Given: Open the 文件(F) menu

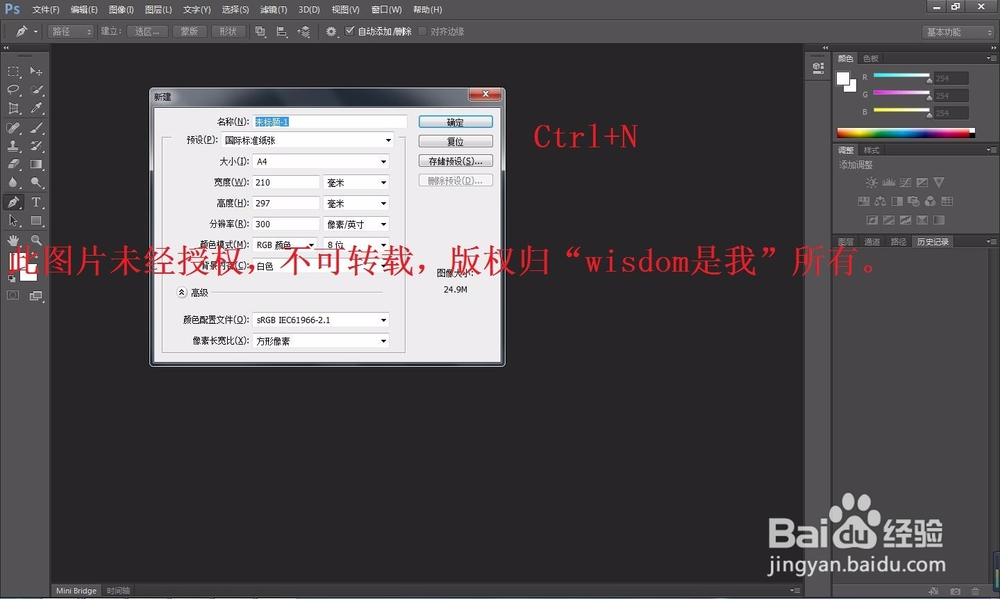Looking at the screenshot, I should 45,10.
